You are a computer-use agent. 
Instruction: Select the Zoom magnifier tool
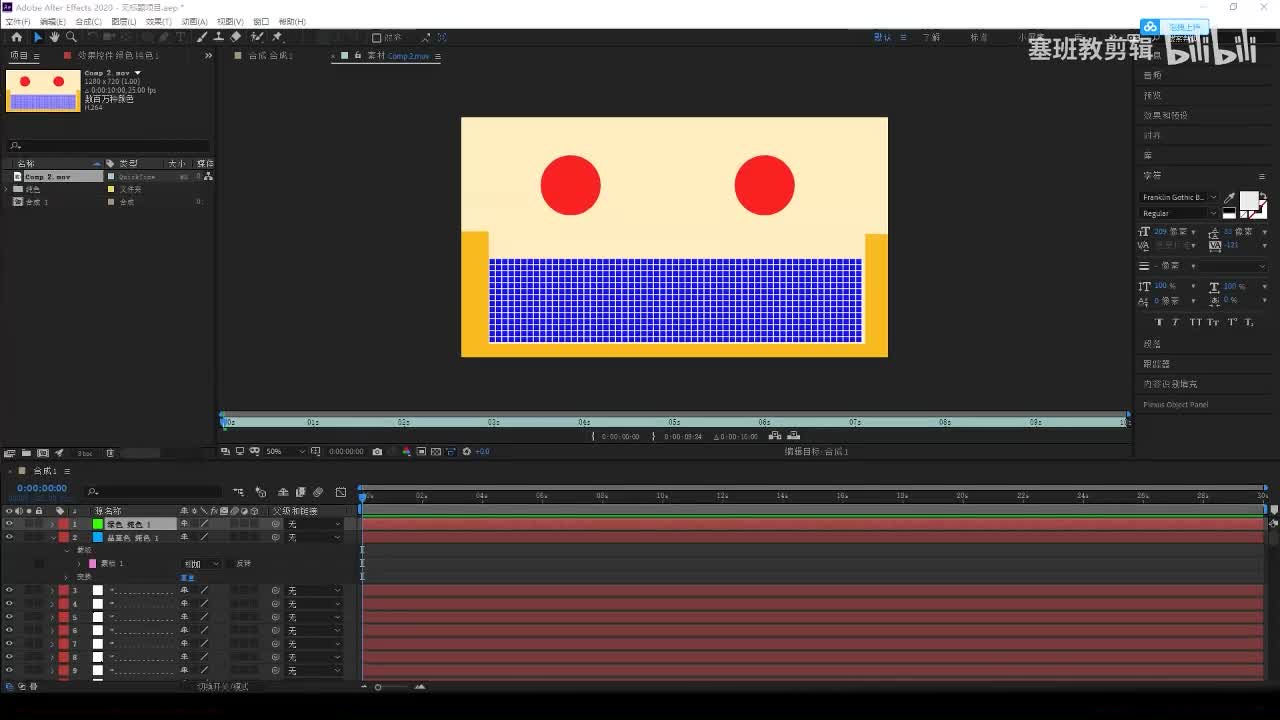click(71, 37)
